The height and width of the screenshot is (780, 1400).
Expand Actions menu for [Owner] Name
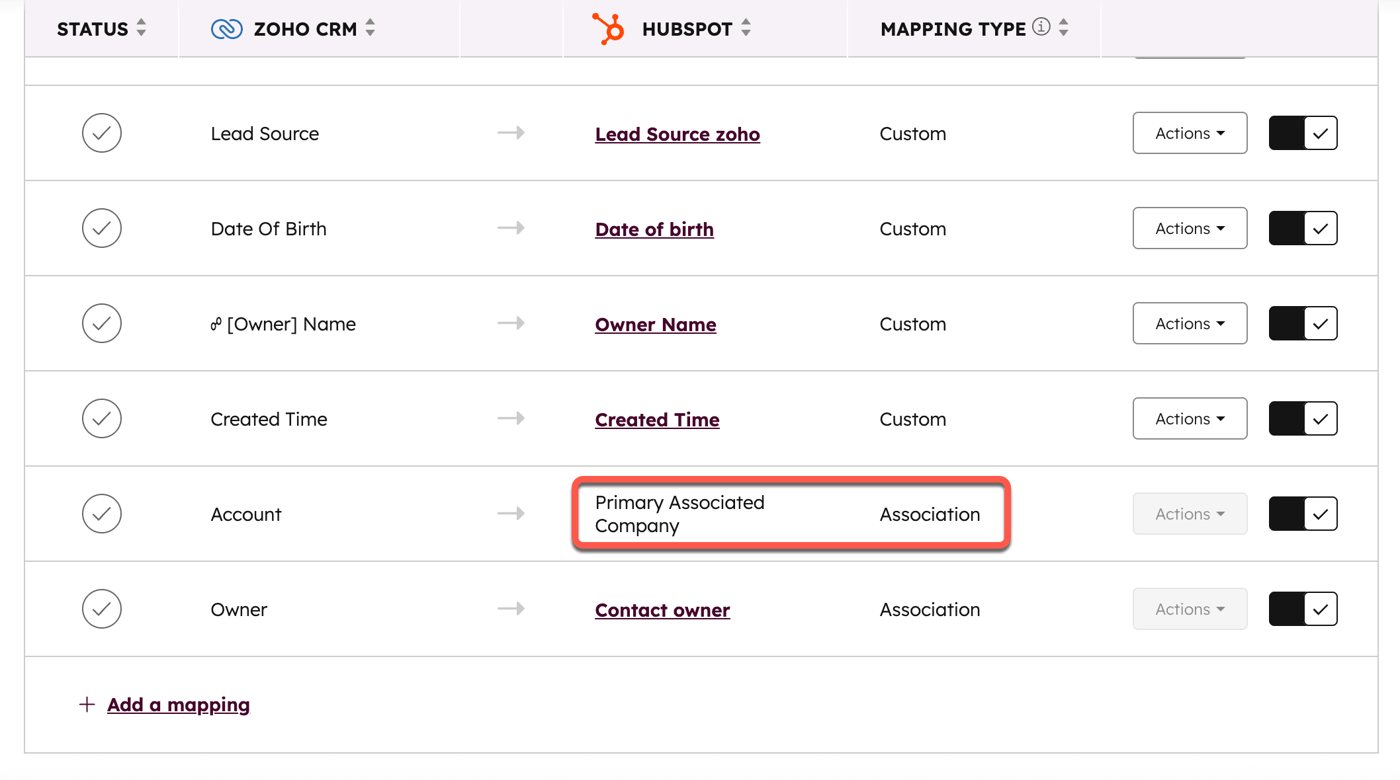pos(1190,323)
